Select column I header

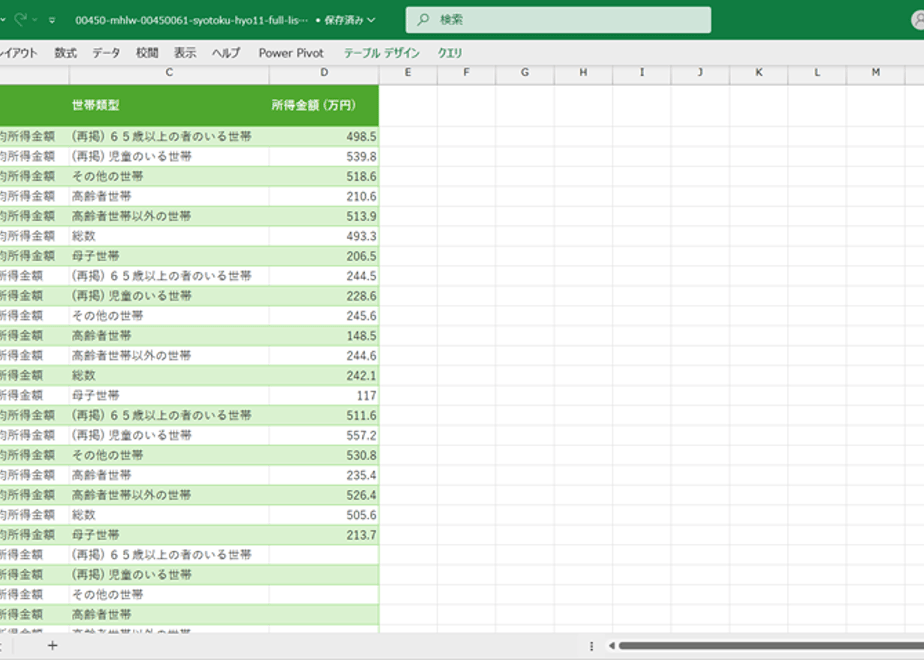(642, 72)
